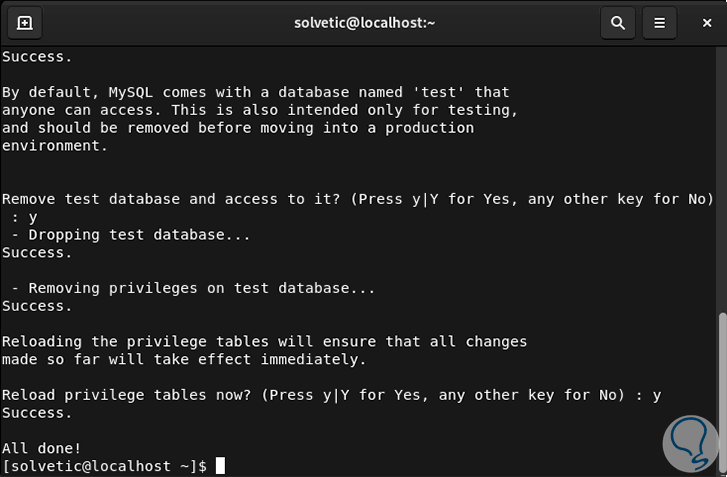Click the "Remove test database" question line
The height and width of the screenshot is (477, 727).
coord(357,199)
